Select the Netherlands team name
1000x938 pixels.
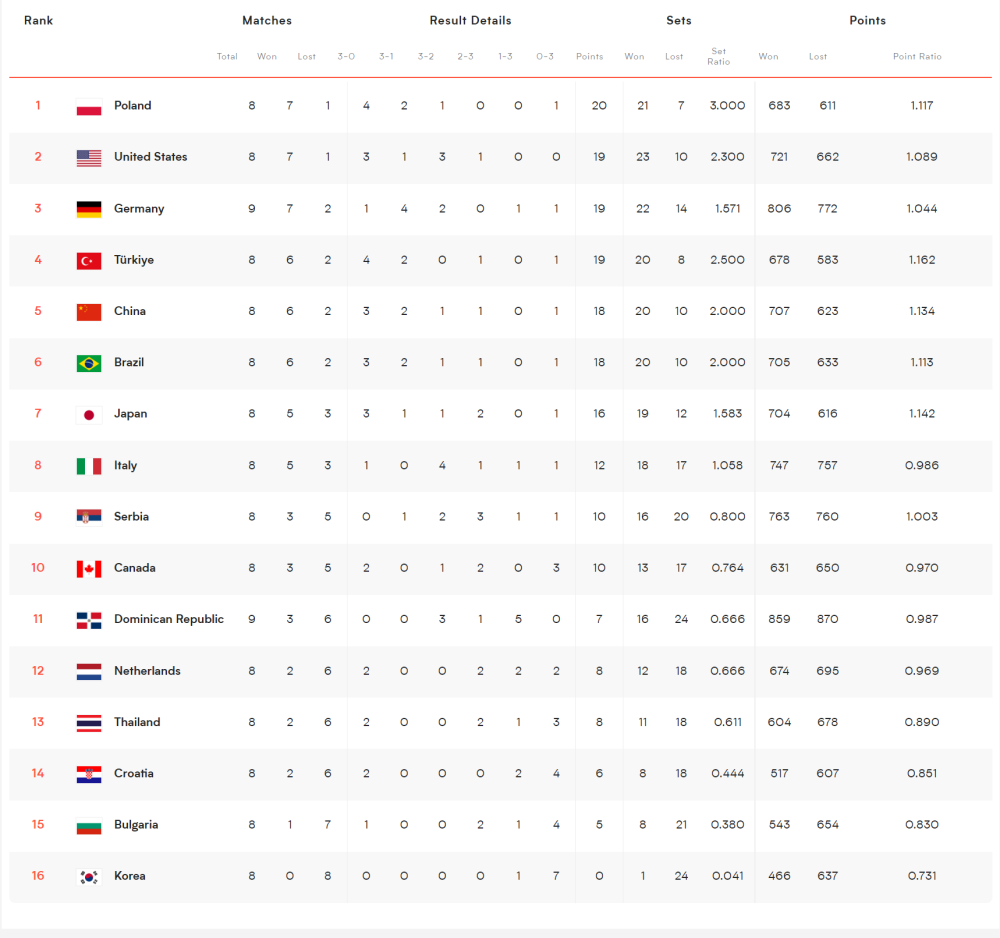(x=147, y=671)
